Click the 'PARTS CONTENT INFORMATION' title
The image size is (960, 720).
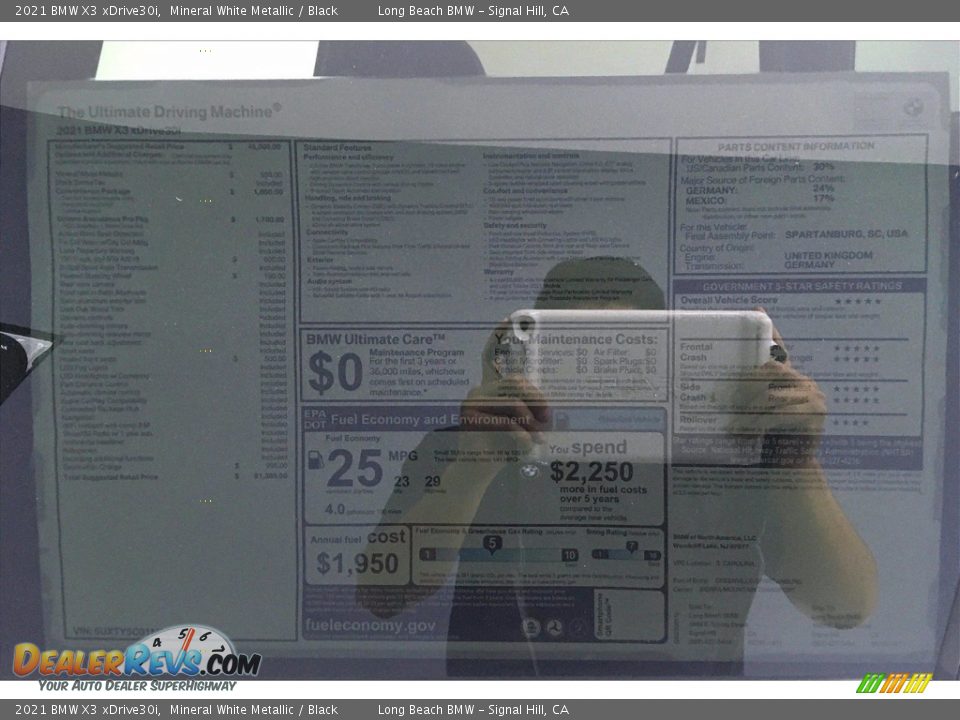(796, 146)
